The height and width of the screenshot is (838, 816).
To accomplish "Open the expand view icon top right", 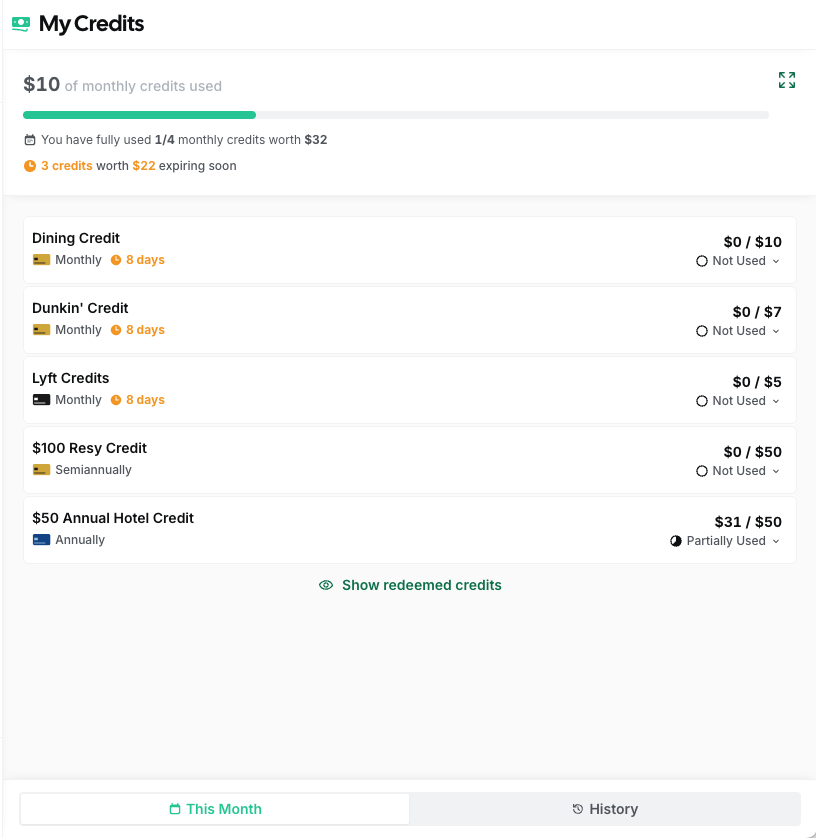I will tap(787, 80).
